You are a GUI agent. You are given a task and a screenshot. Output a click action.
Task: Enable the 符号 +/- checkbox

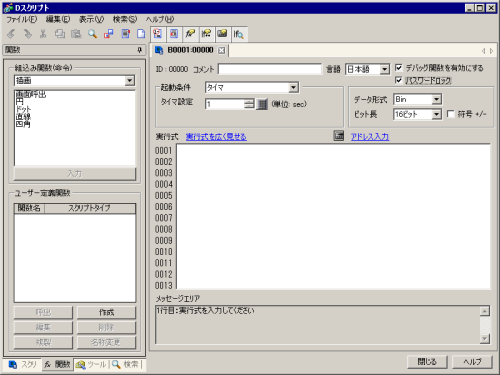451,114
